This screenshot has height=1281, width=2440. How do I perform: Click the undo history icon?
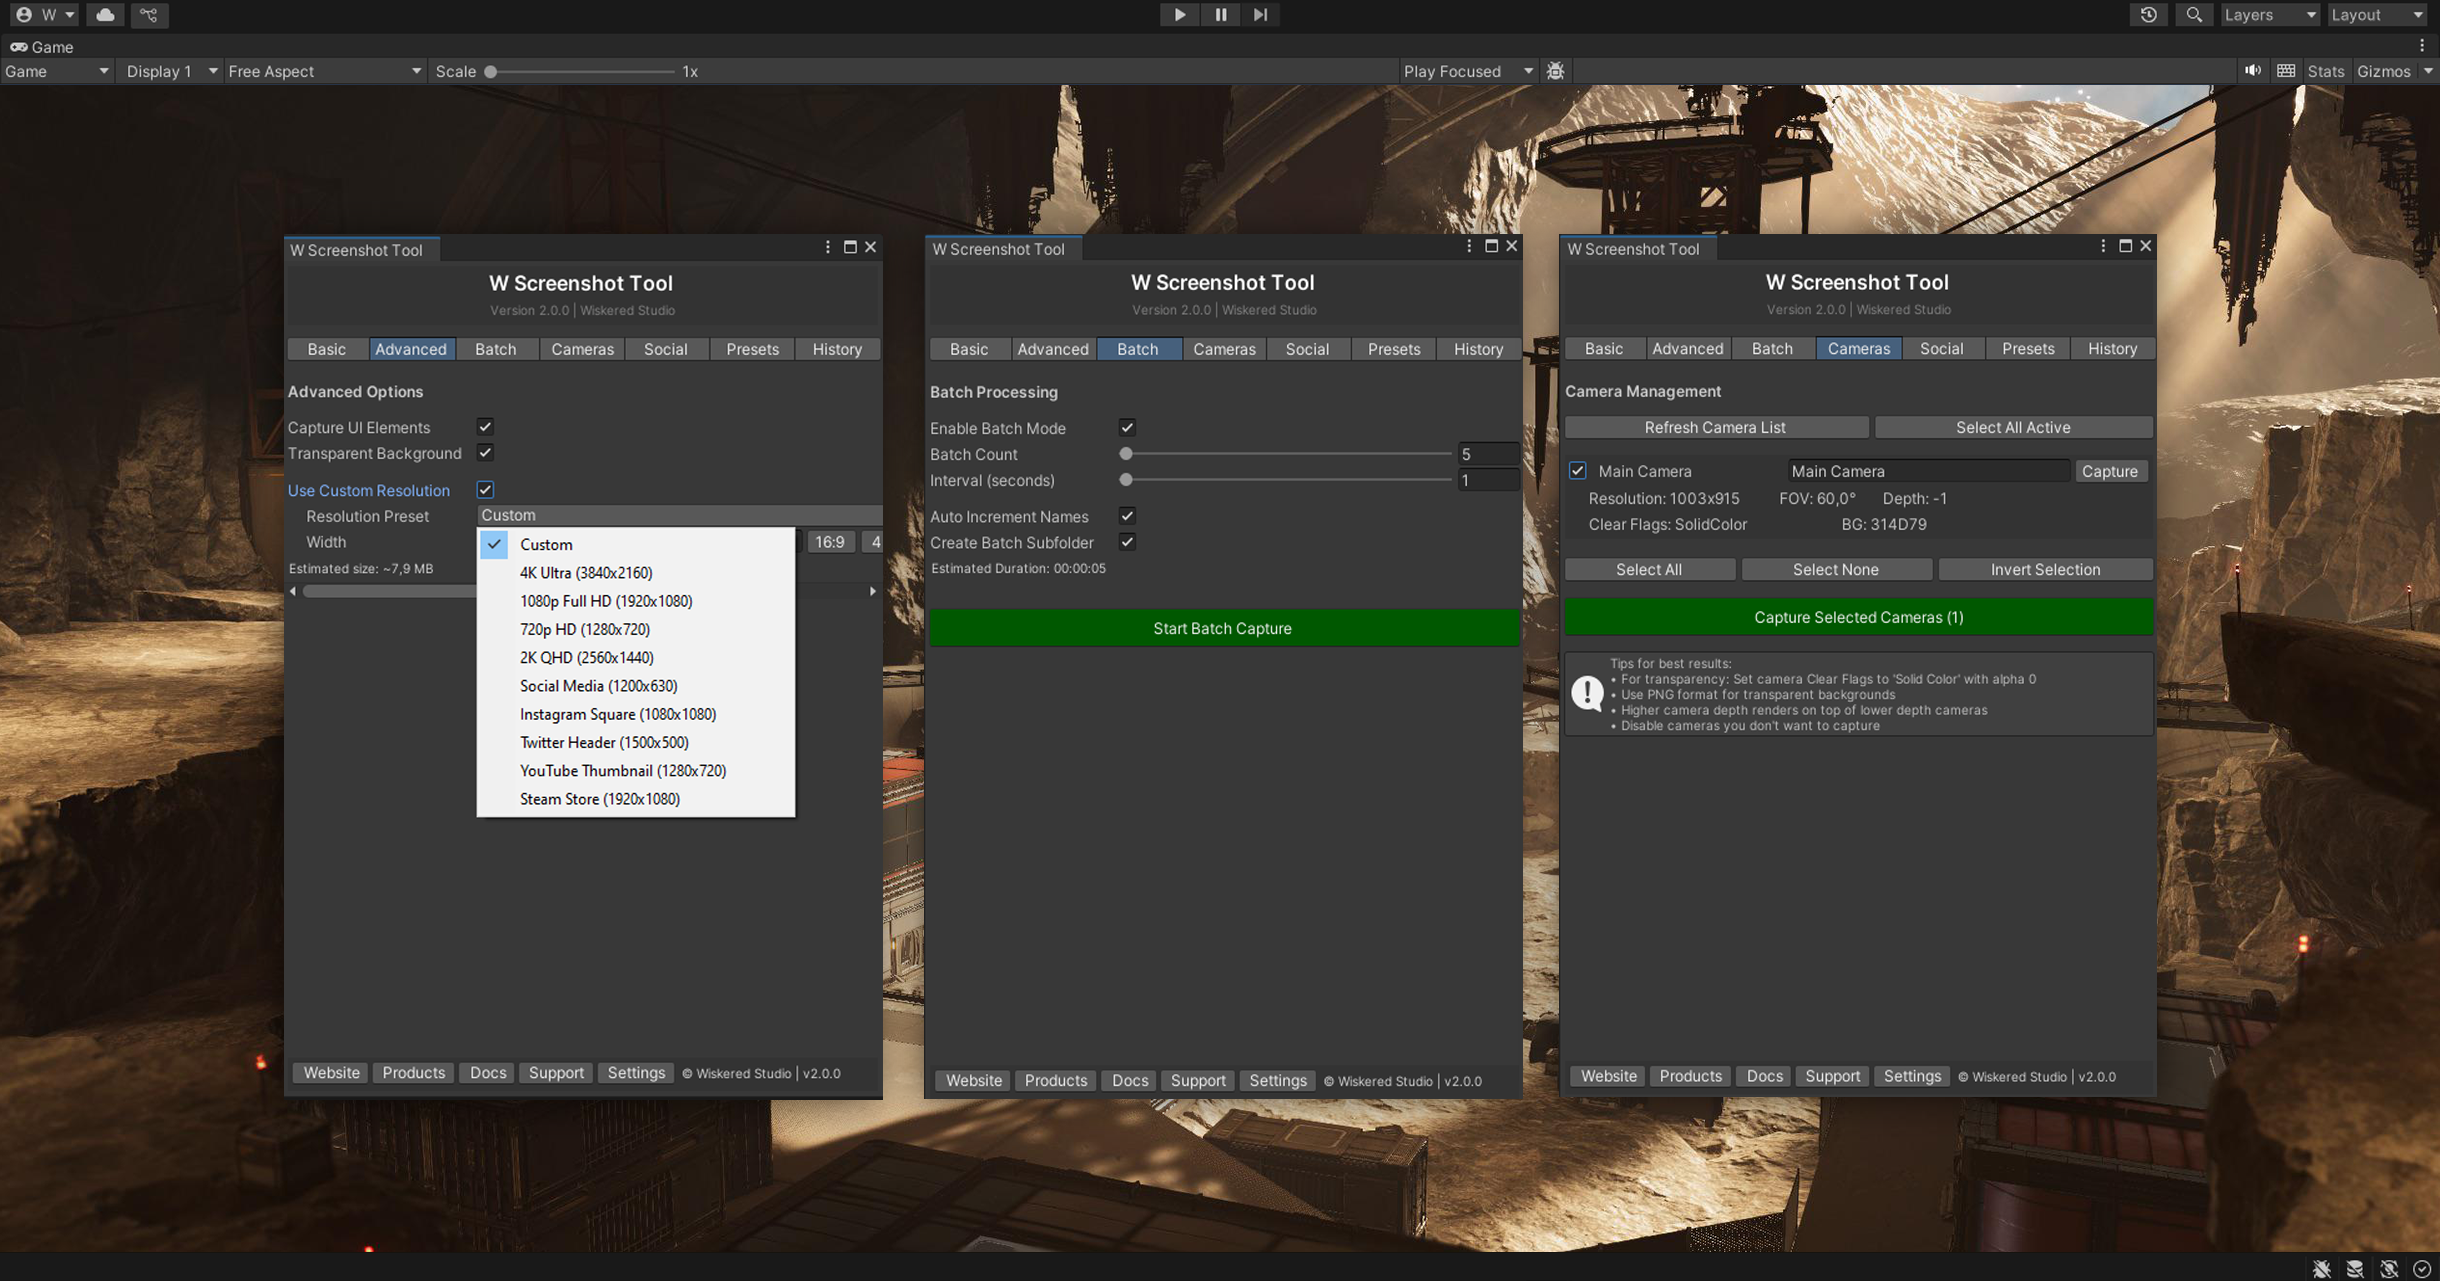(x=2148, y=15)
